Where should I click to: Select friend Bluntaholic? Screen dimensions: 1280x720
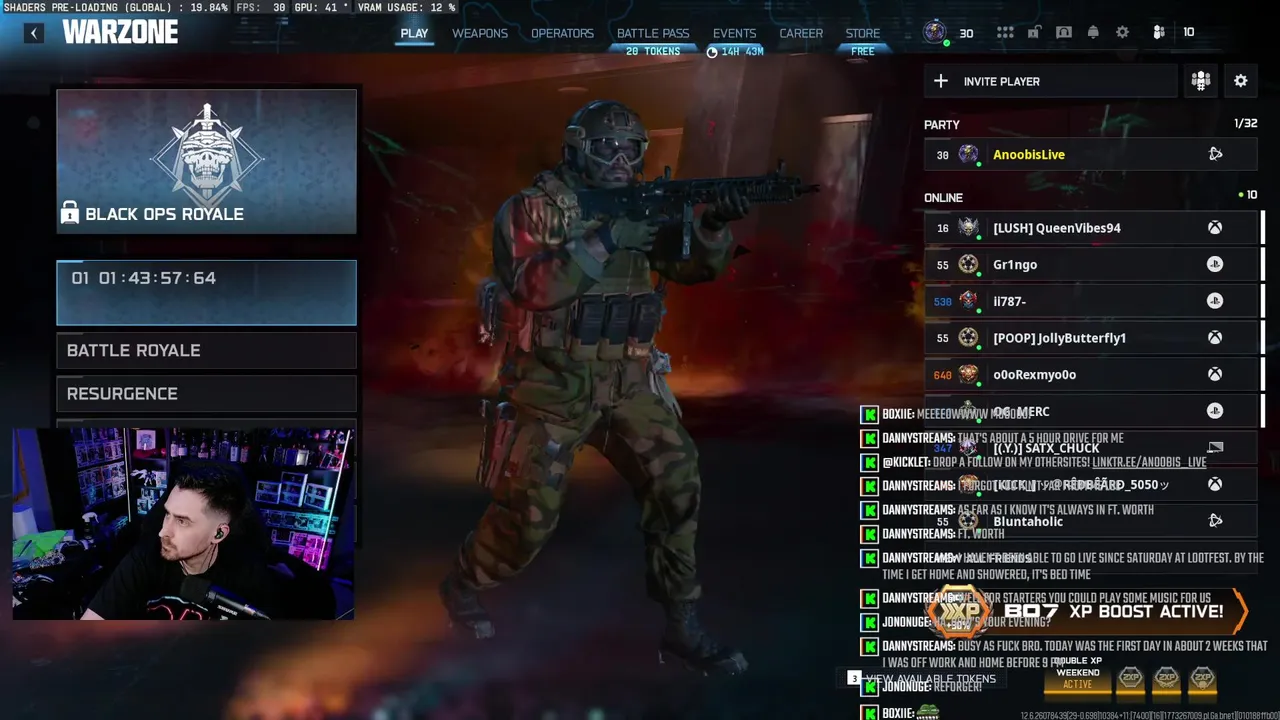(x=1090, y=521)
